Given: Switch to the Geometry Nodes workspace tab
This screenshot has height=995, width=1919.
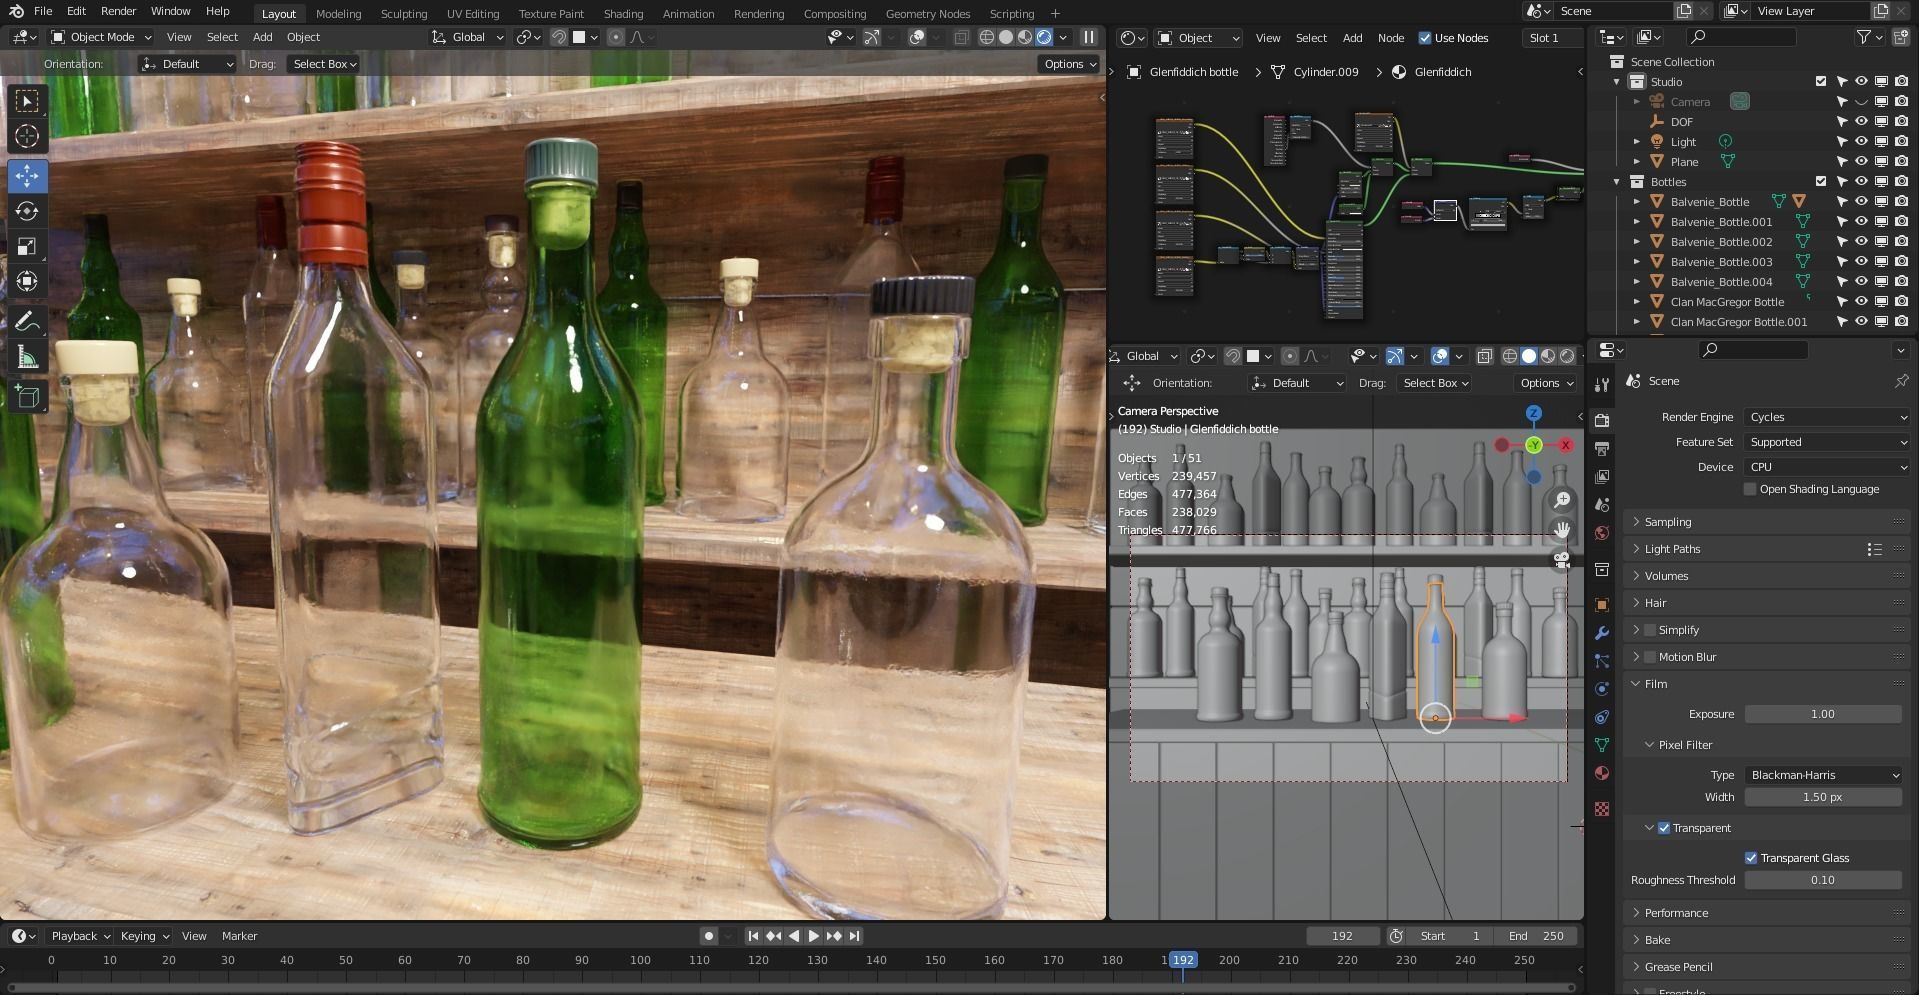Looking at the screenshot, I should point(928,14).
